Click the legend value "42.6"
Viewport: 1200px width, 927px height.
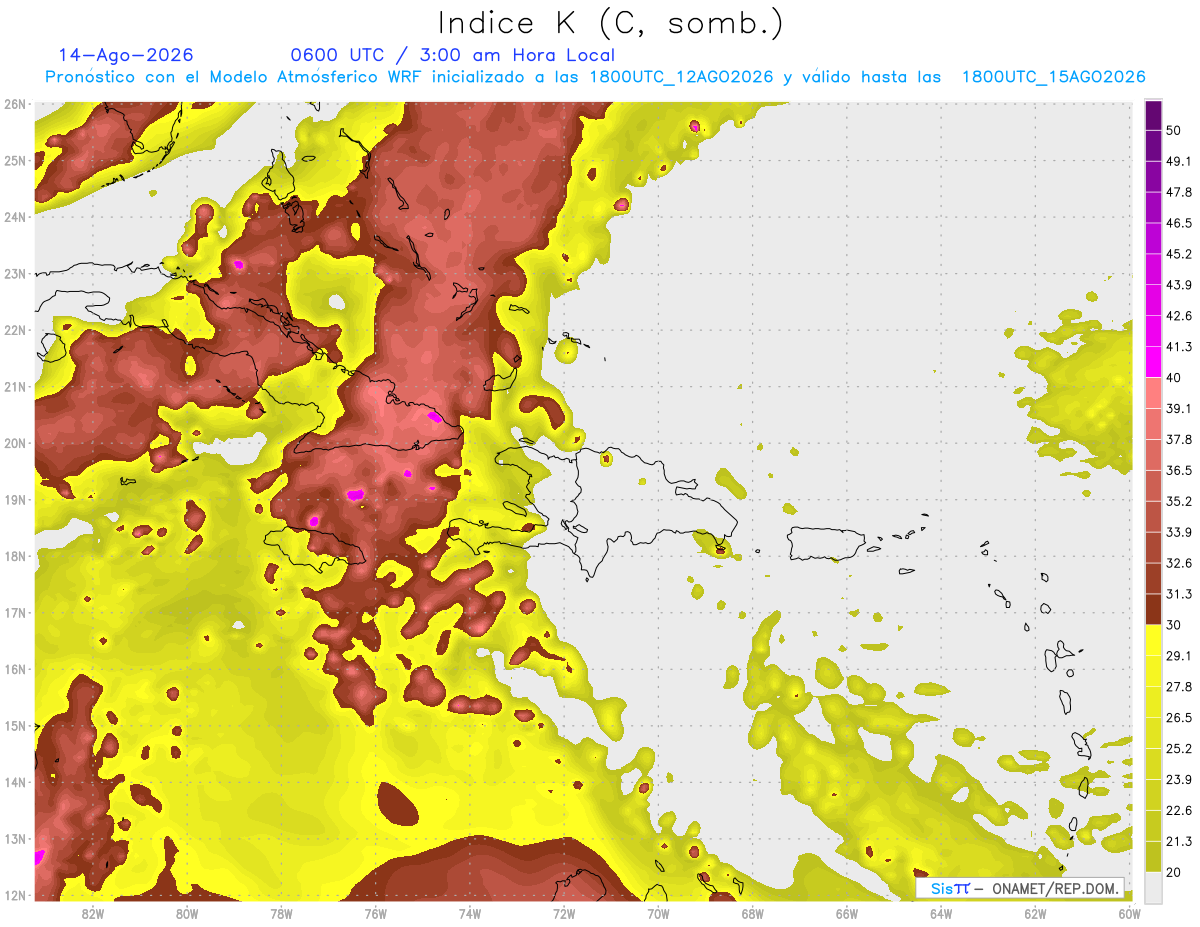[x=1179, y=316]
